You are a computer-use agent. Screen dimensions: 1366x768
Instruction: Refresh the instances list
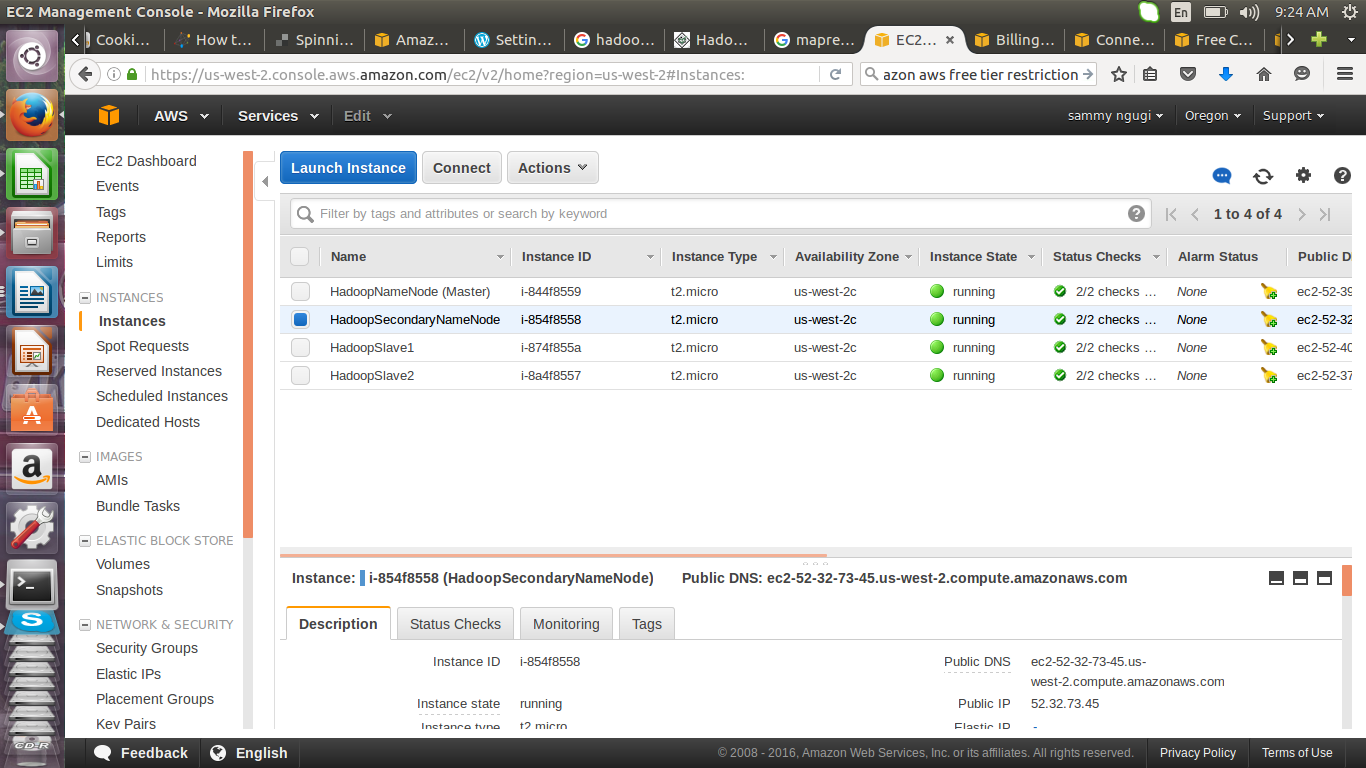pos(1263,176)
